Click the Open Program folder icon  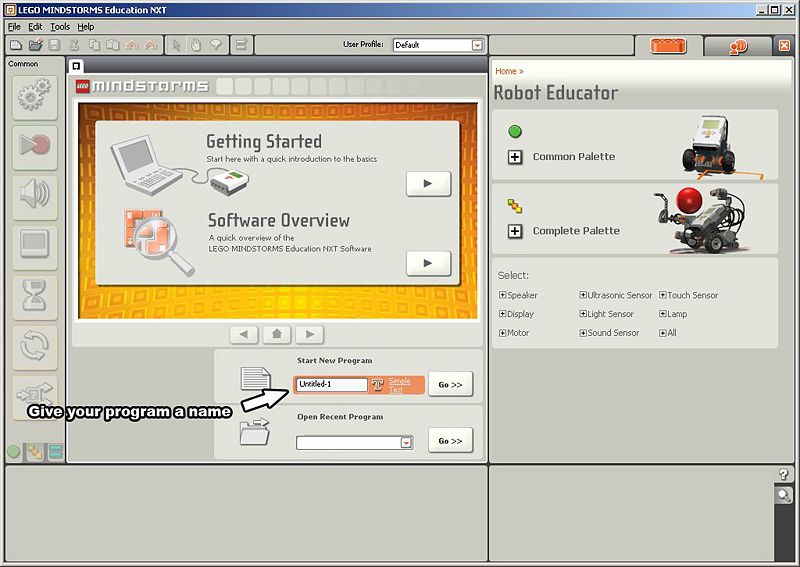(35, 45)
